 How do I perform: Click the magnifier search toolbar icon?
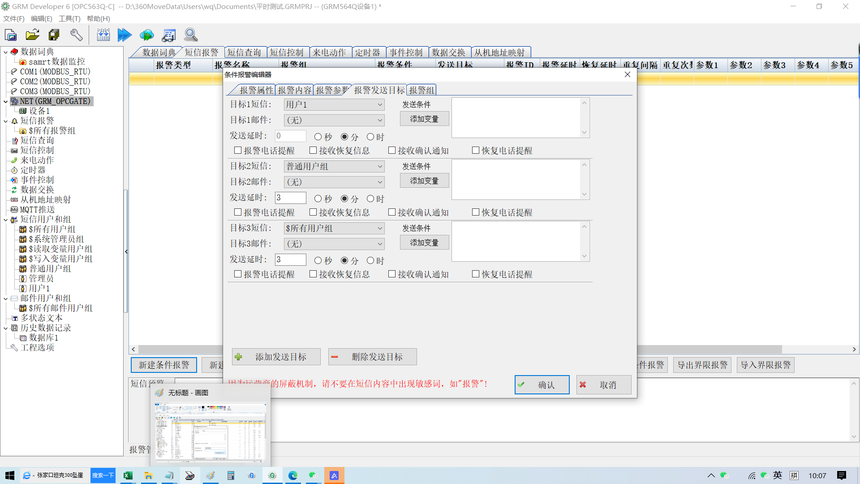coord(191,35)
